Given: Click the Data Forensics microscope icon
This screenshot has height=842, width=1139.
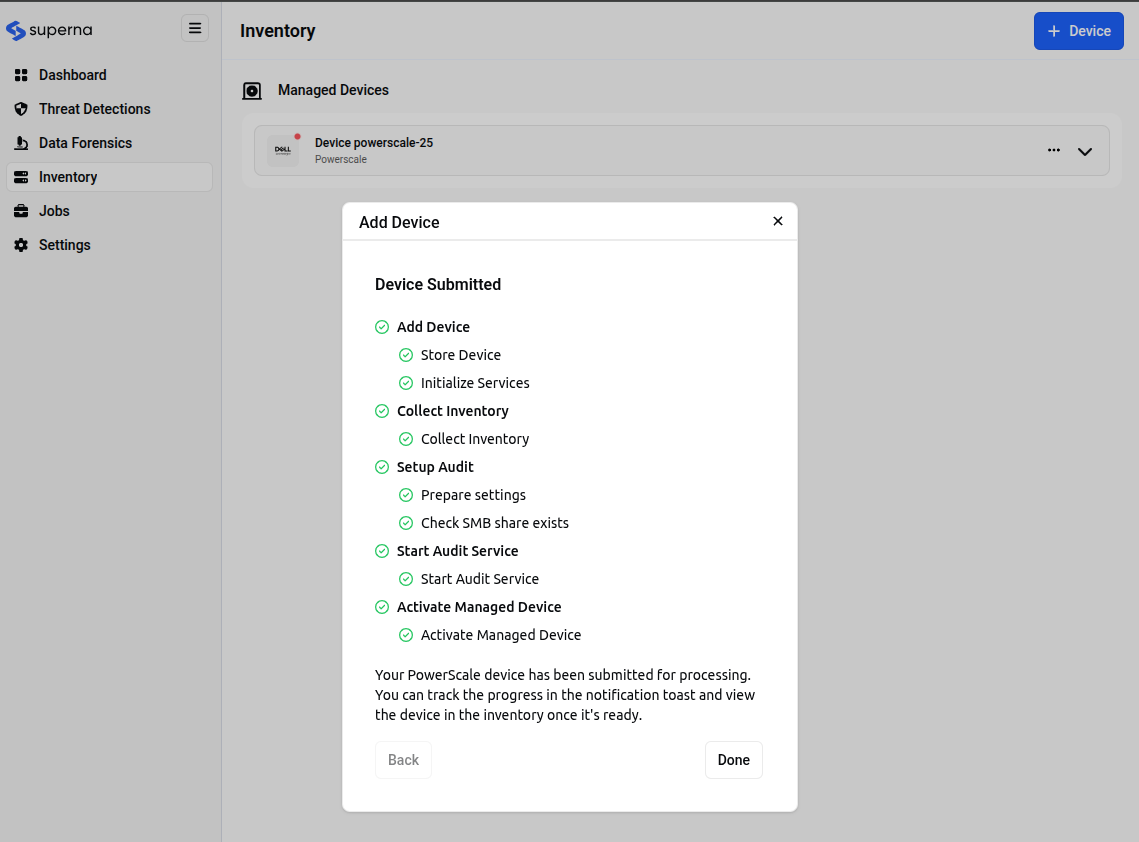Looking at the screenshot, I should pyautogui.click(x=21, y=143).
